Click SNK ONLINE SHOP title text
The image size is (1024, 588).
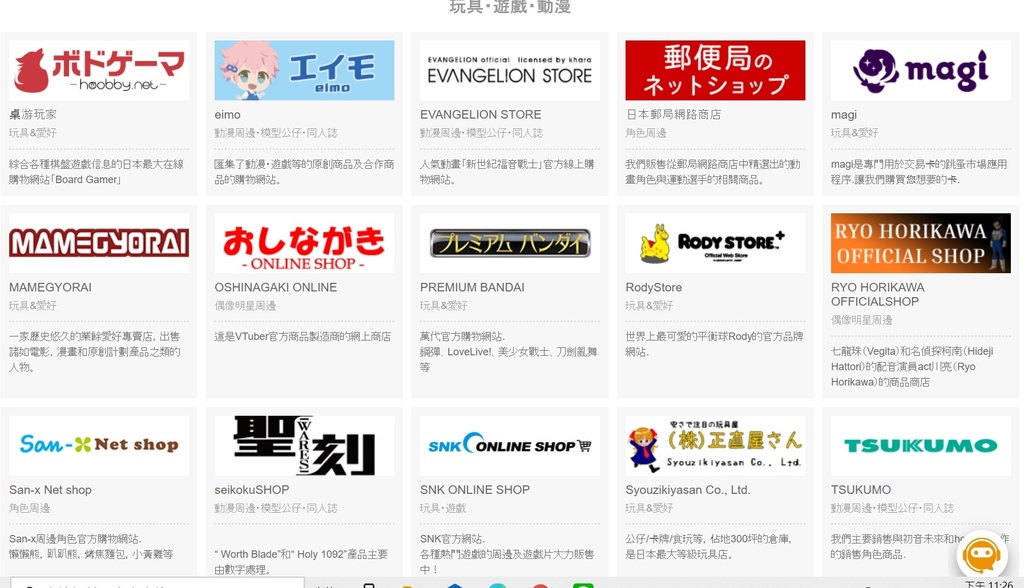475,489
